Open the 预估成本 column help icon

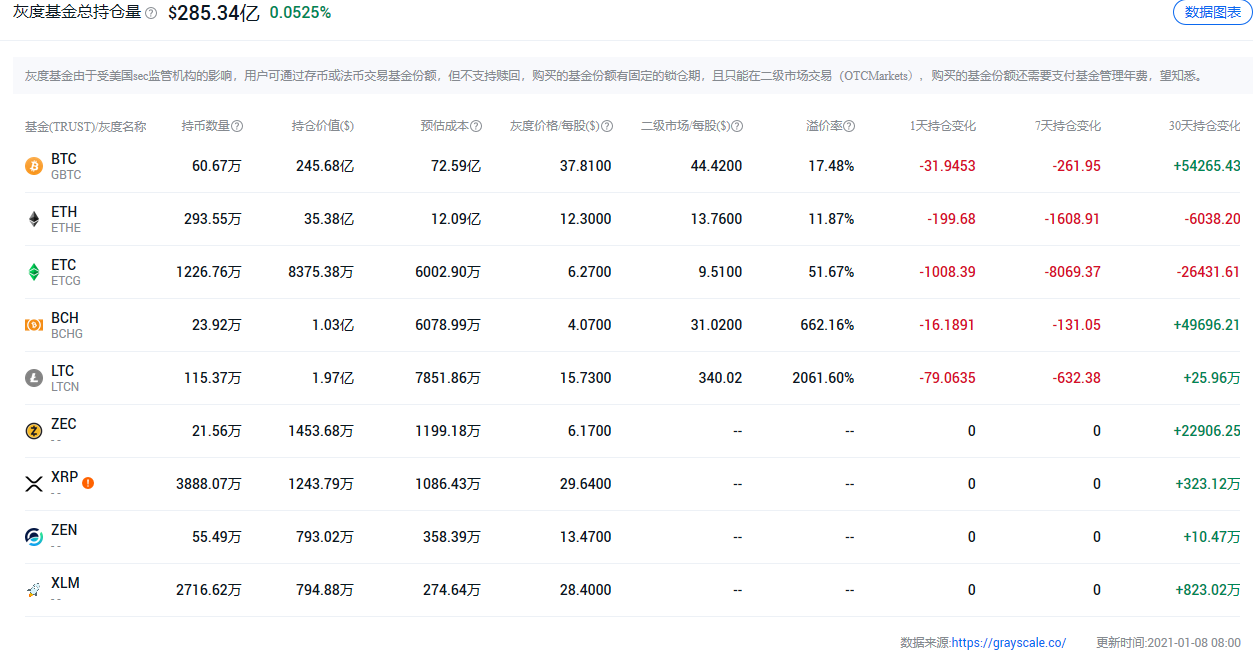click(478, 126)
